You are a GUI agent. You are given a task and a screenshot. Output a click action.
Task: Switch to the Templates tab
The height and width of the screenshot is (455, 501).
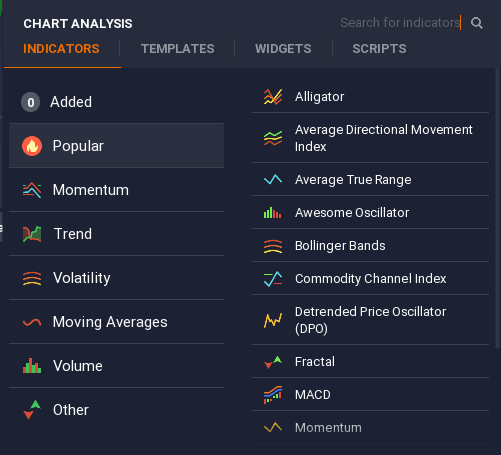177,49
